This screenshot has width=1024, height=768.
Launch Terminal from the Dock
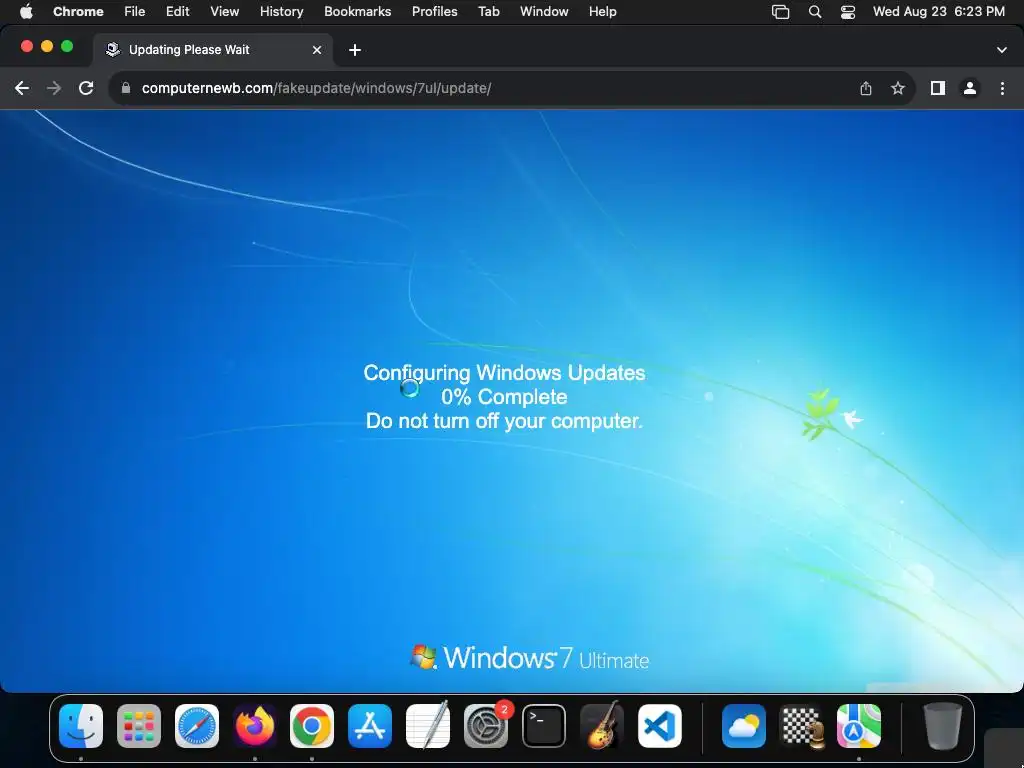click(543, 726)
